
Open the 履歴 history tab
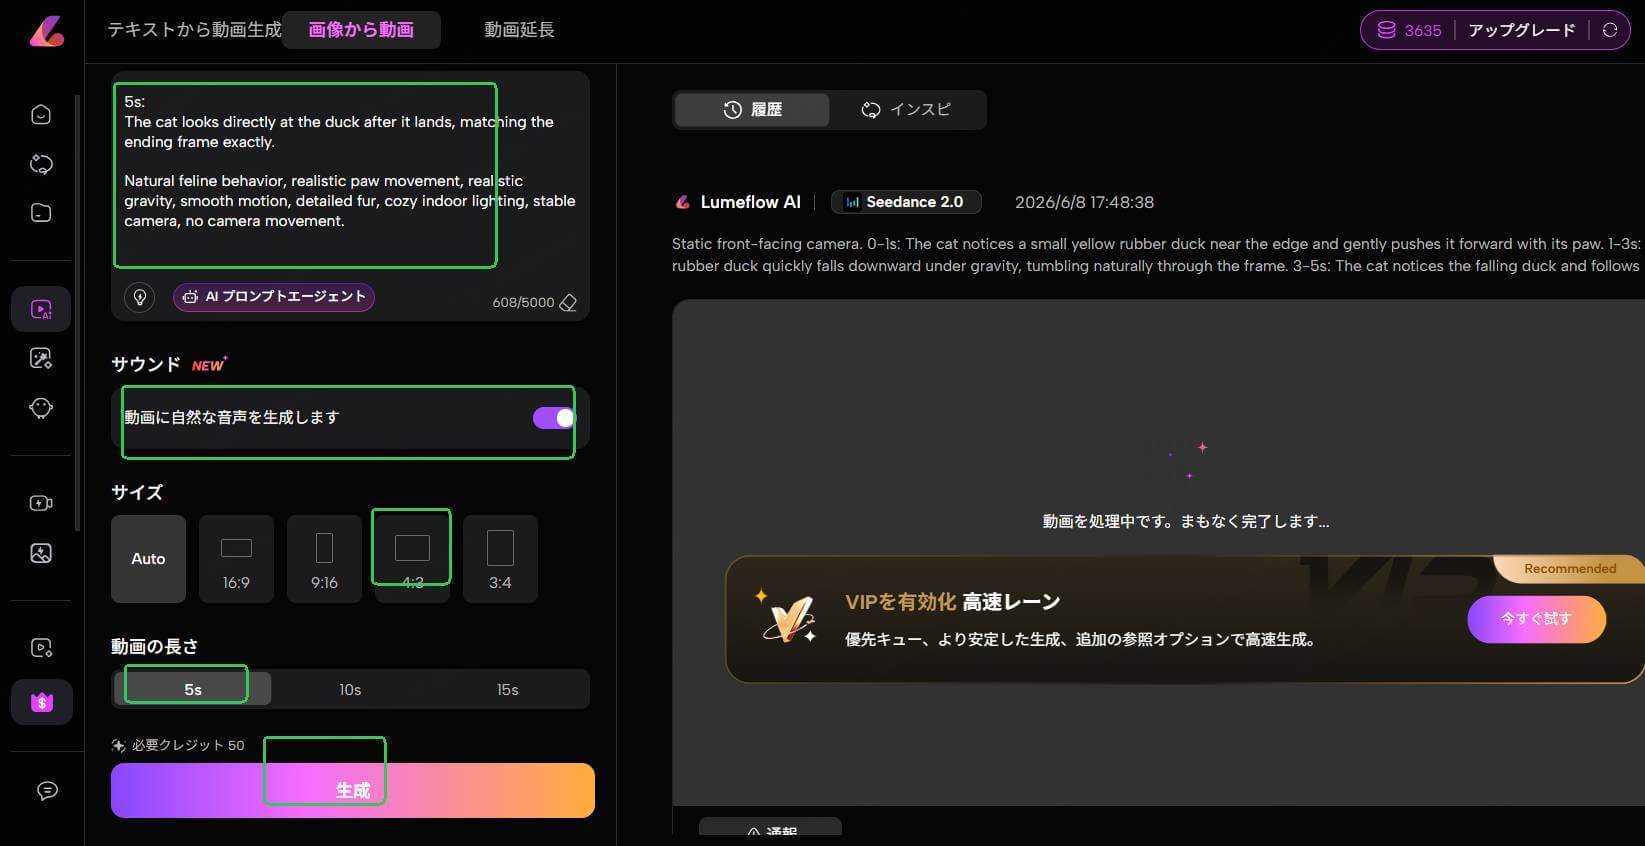(752, 110)
